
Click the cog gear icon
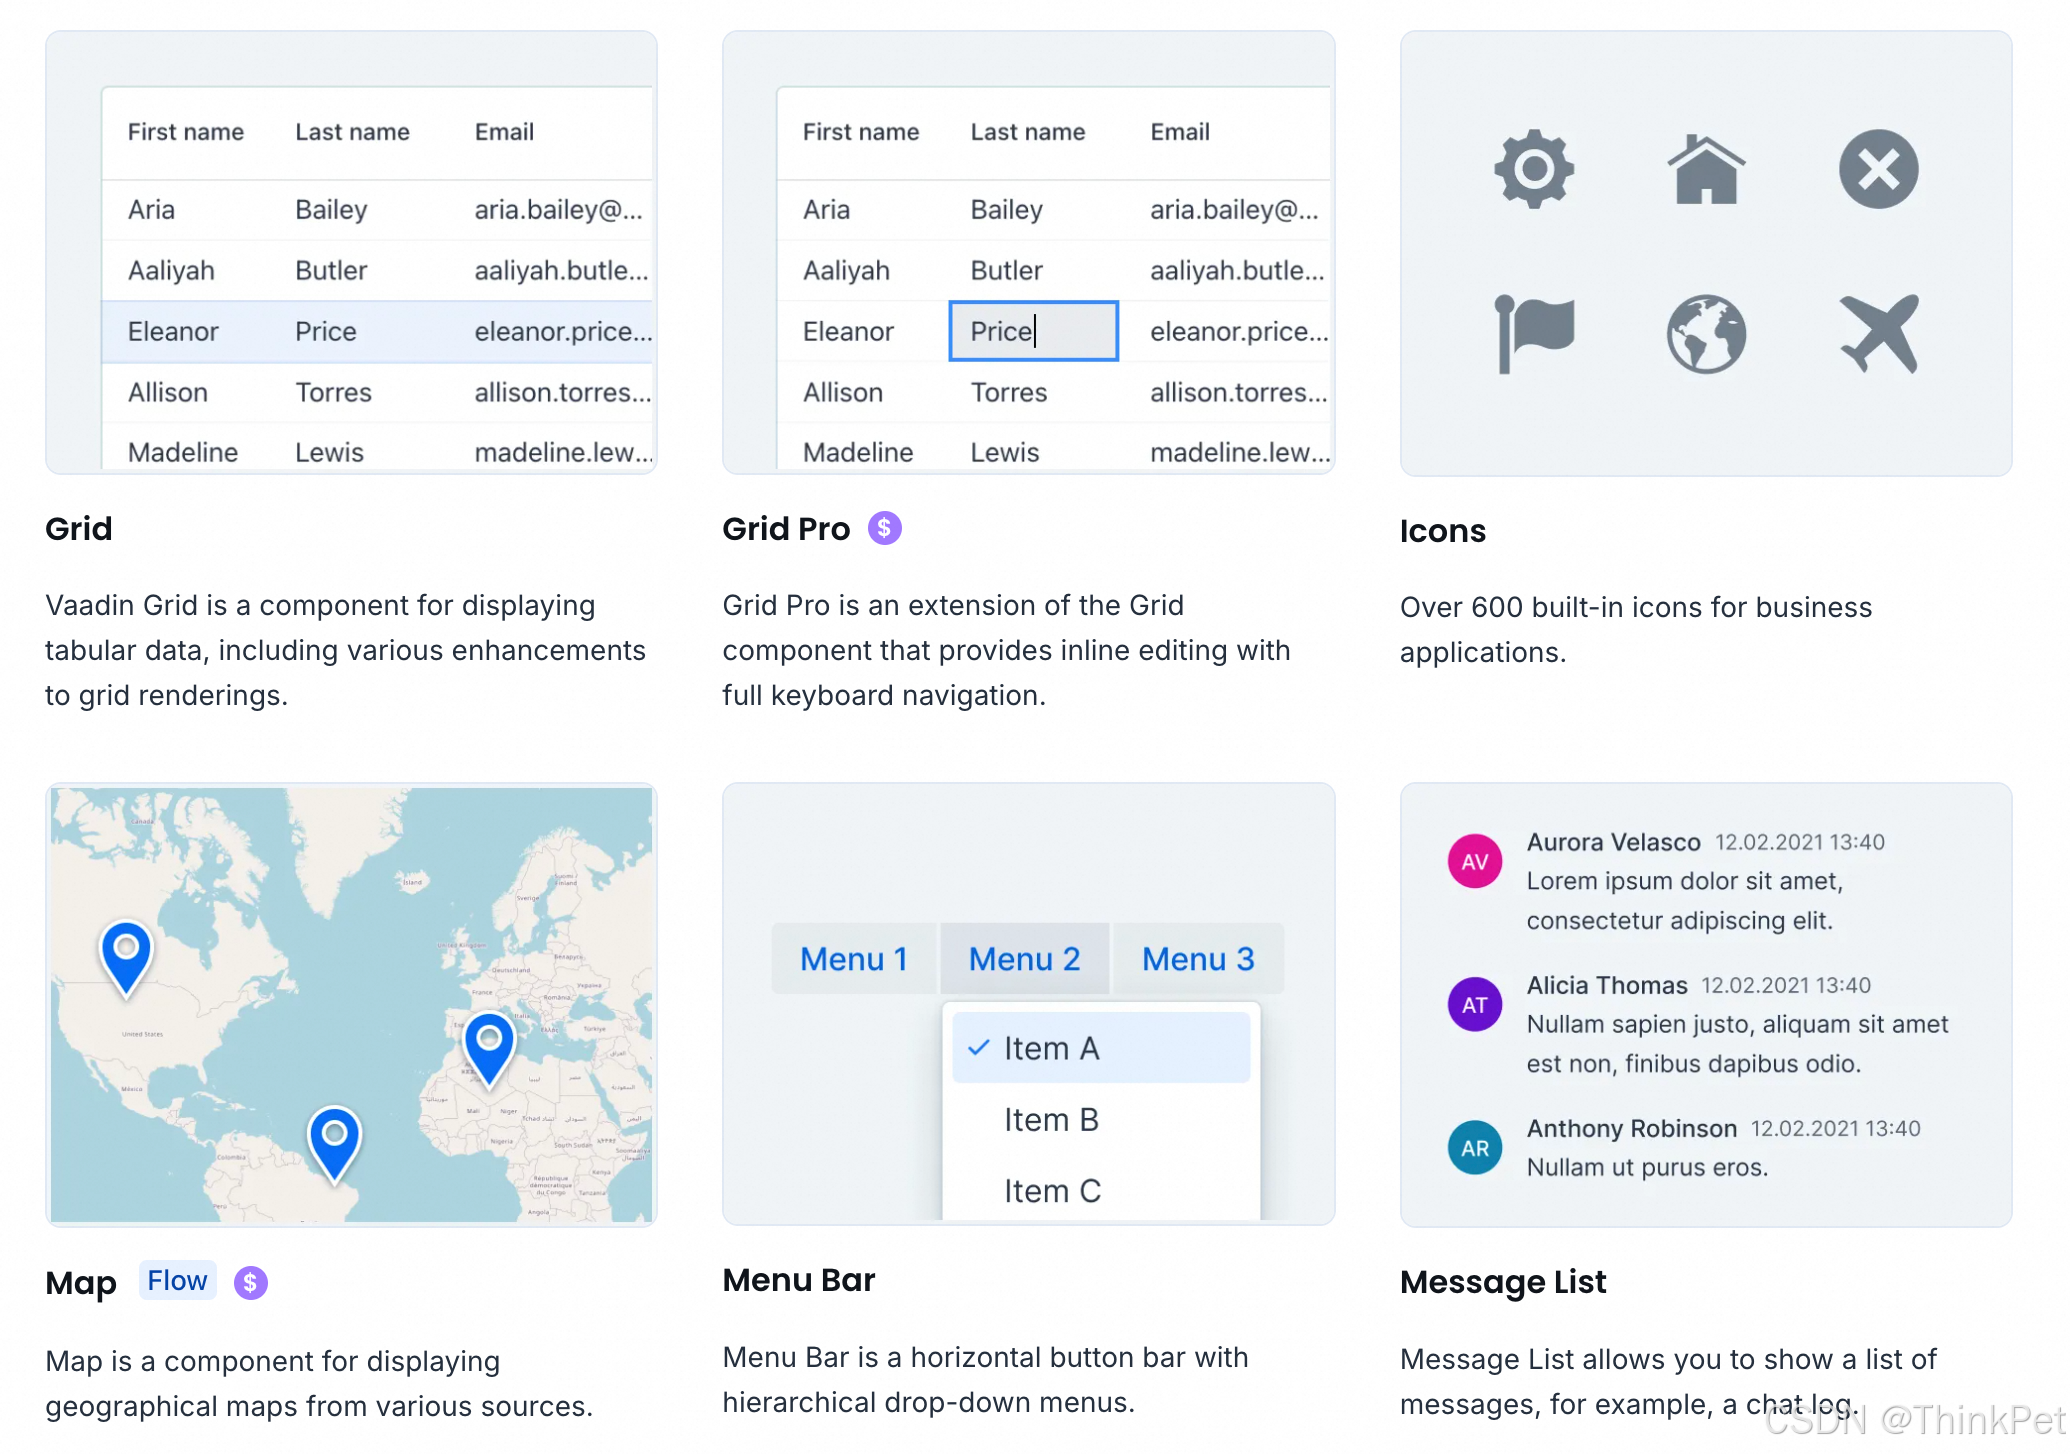click(1533, 169)
